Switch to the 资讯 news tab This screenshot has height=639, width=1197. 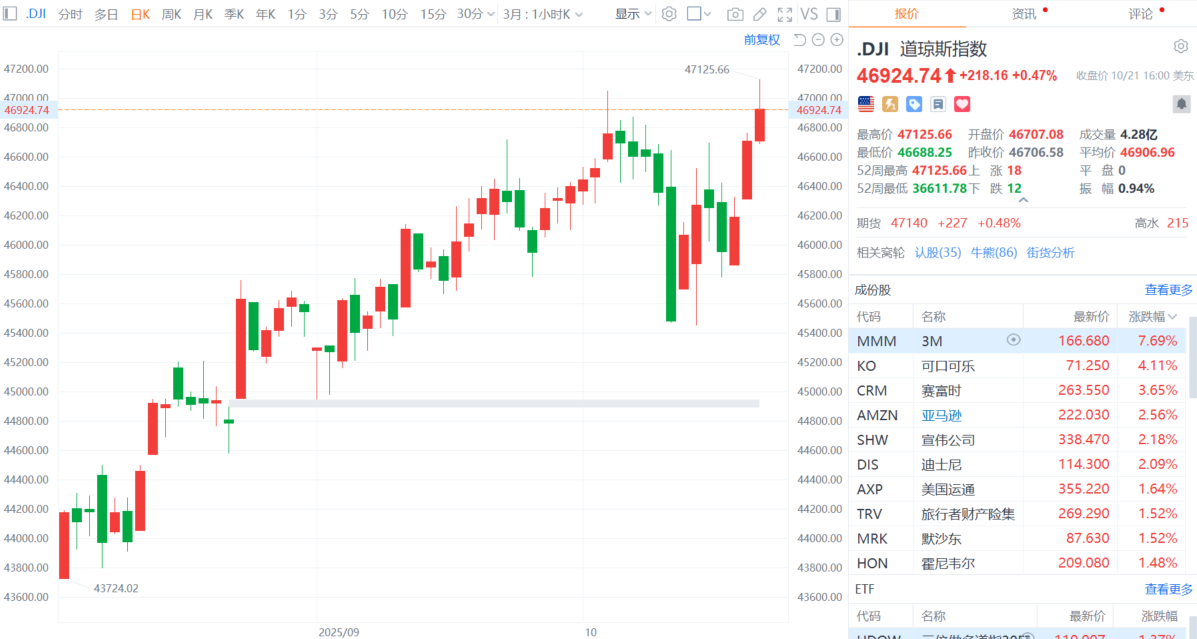click(1023, 14)
